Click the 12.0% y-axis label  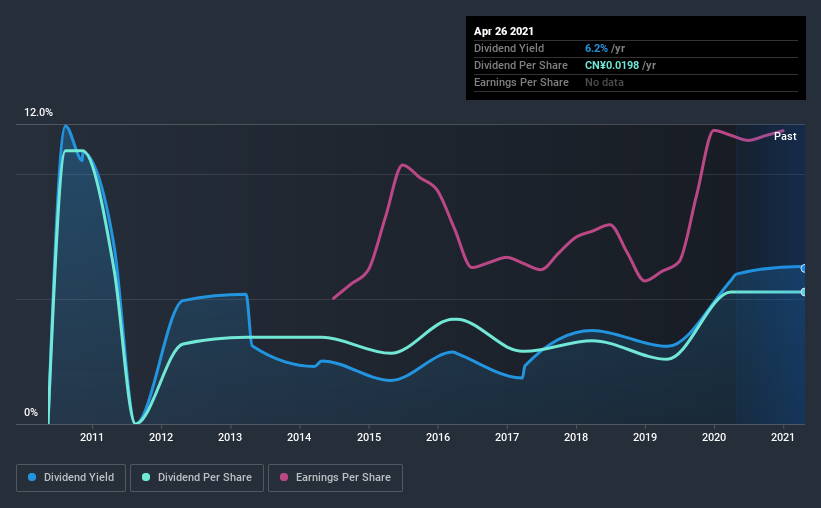tap(38, 113)
